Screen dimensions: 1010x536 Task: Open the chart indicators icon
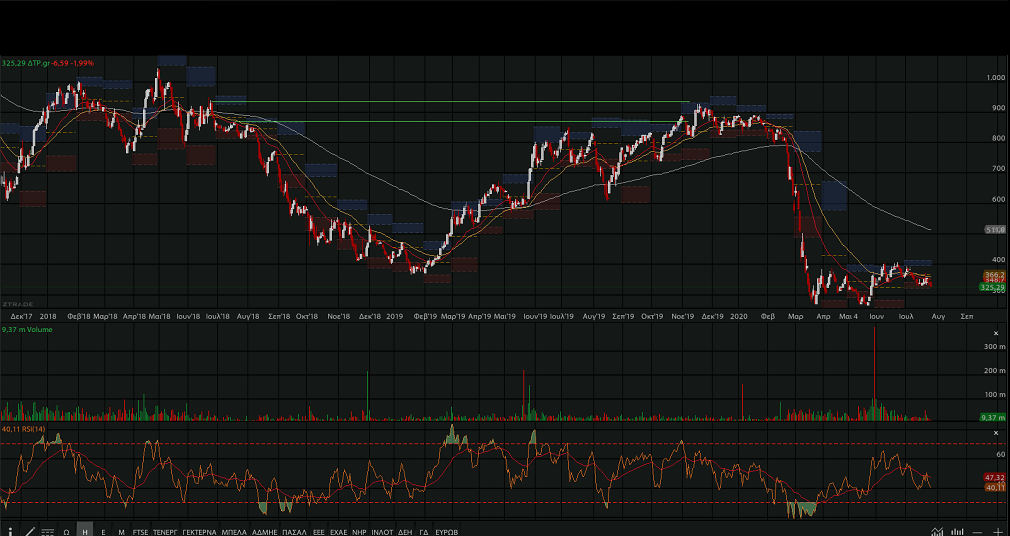click(937, 532)
